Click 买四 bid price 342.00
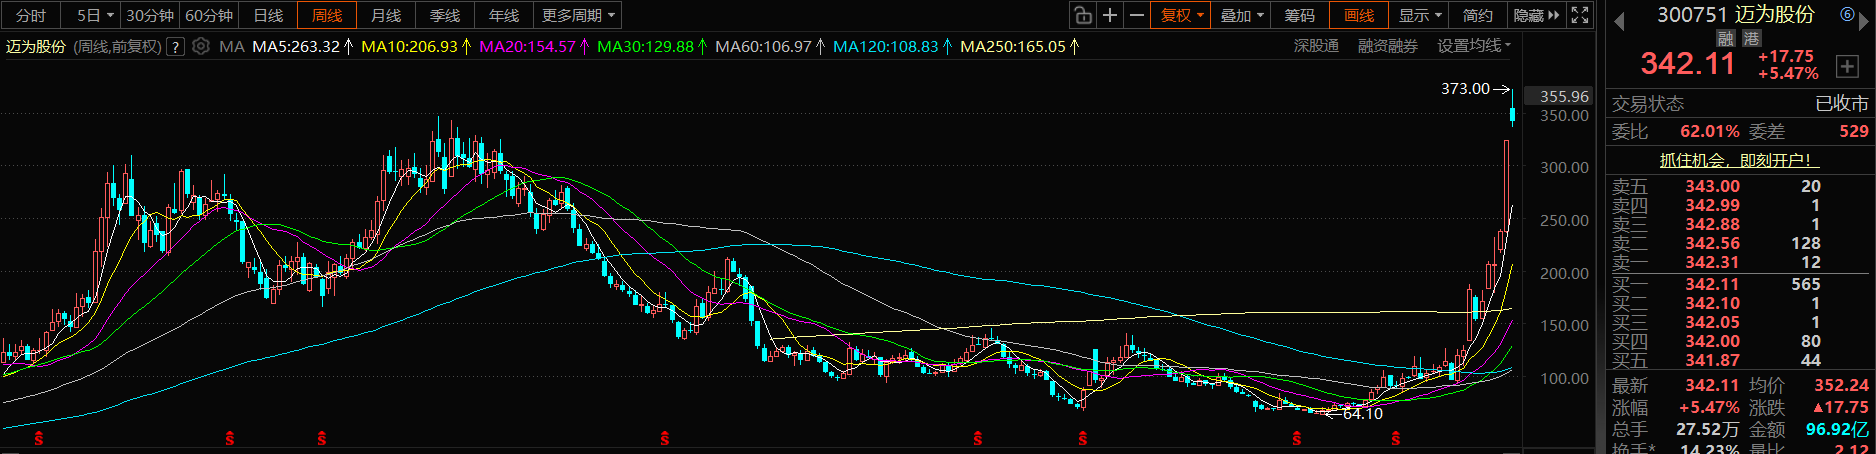Screen dimensions: 1876x454 (1712, 341)
